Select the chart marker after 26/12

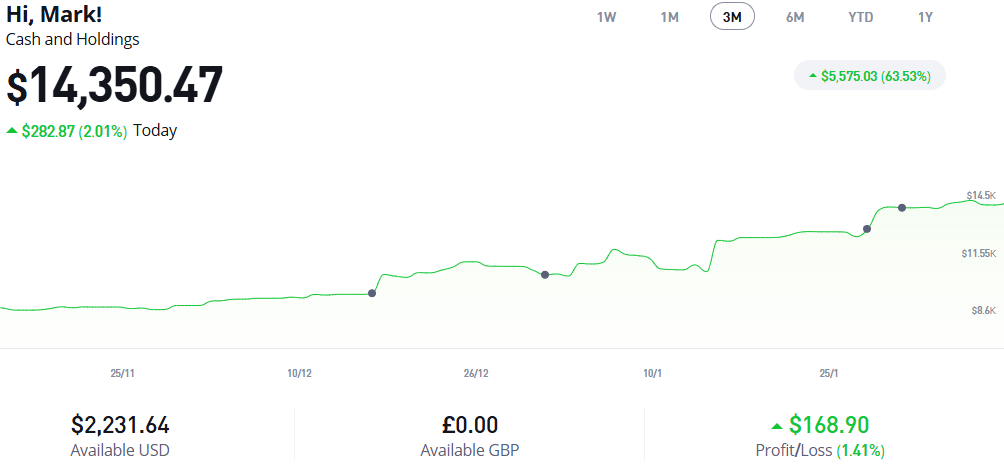tap(545, 274)
